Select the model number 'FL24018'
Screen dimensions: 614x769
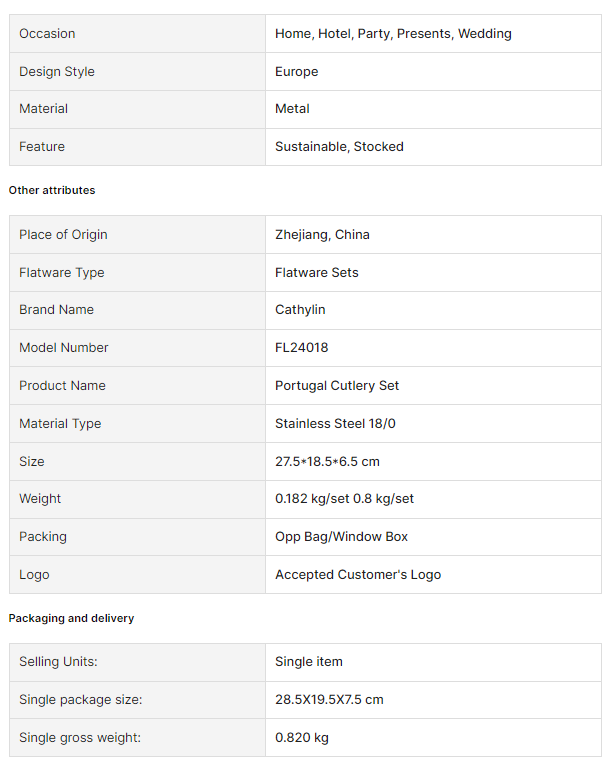(x=301, y=348)
